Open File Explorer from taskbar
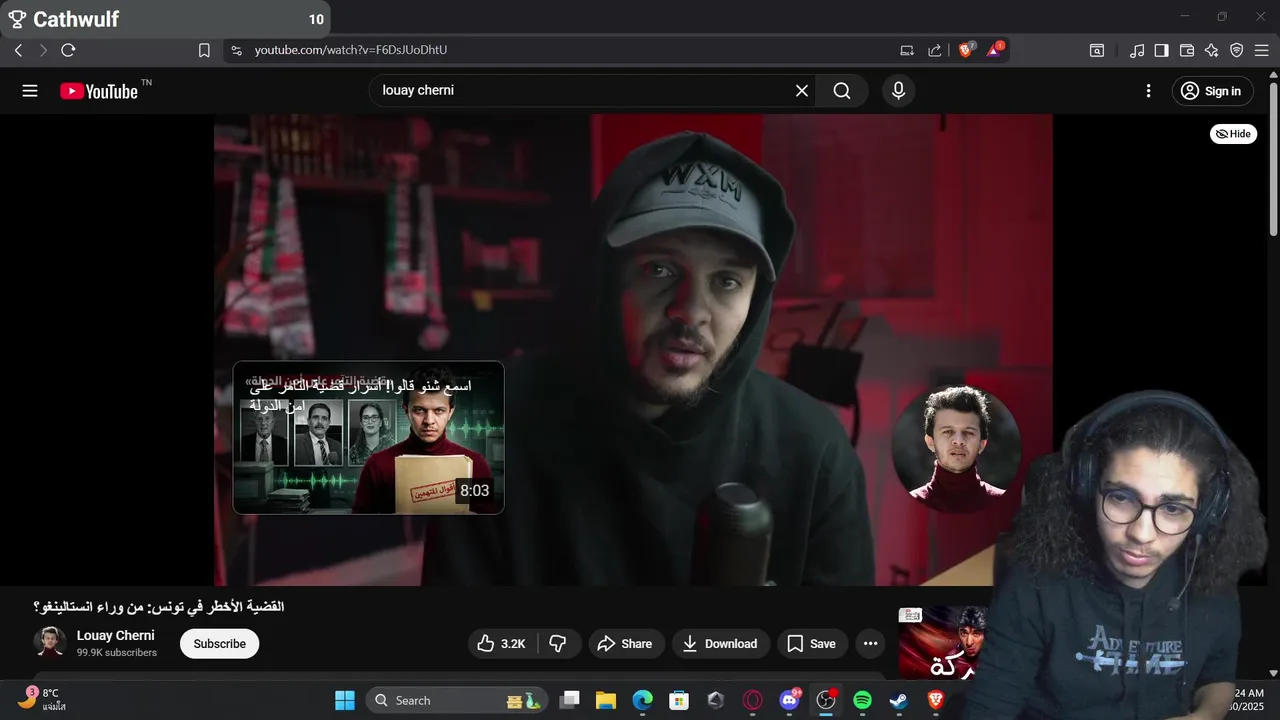The image size is (1280, 720). click(x=606, y=700)
